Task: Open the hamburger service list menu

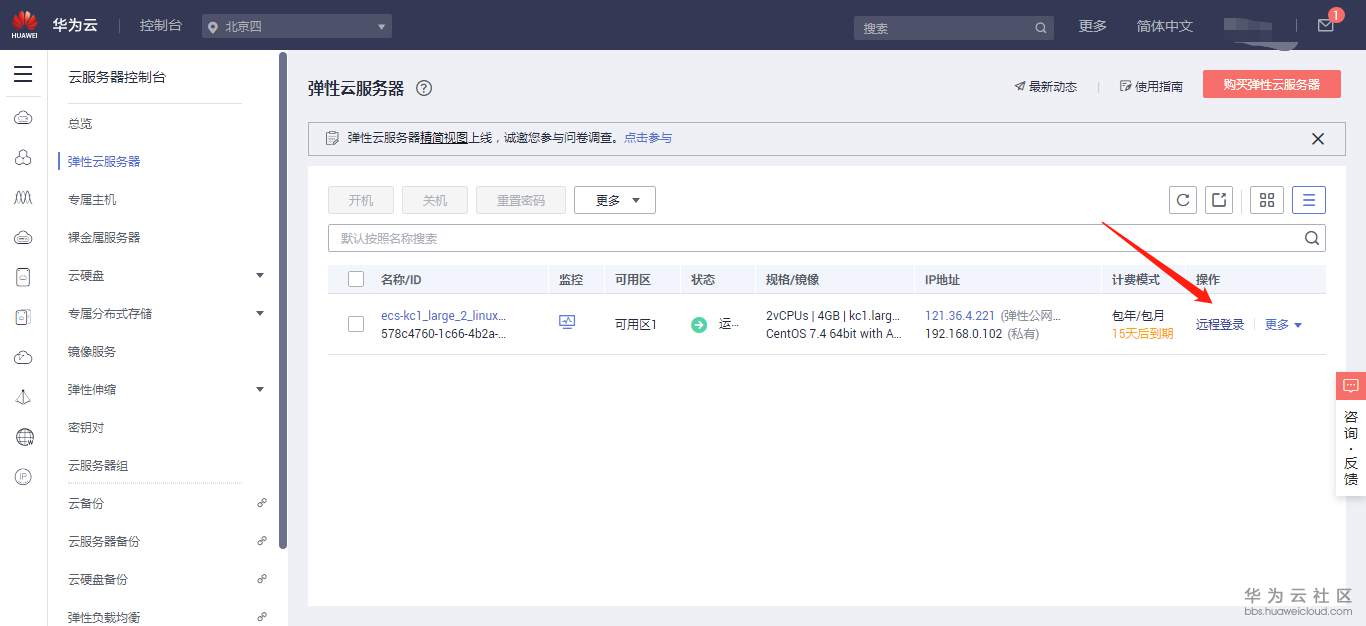Action: [23, 75]
